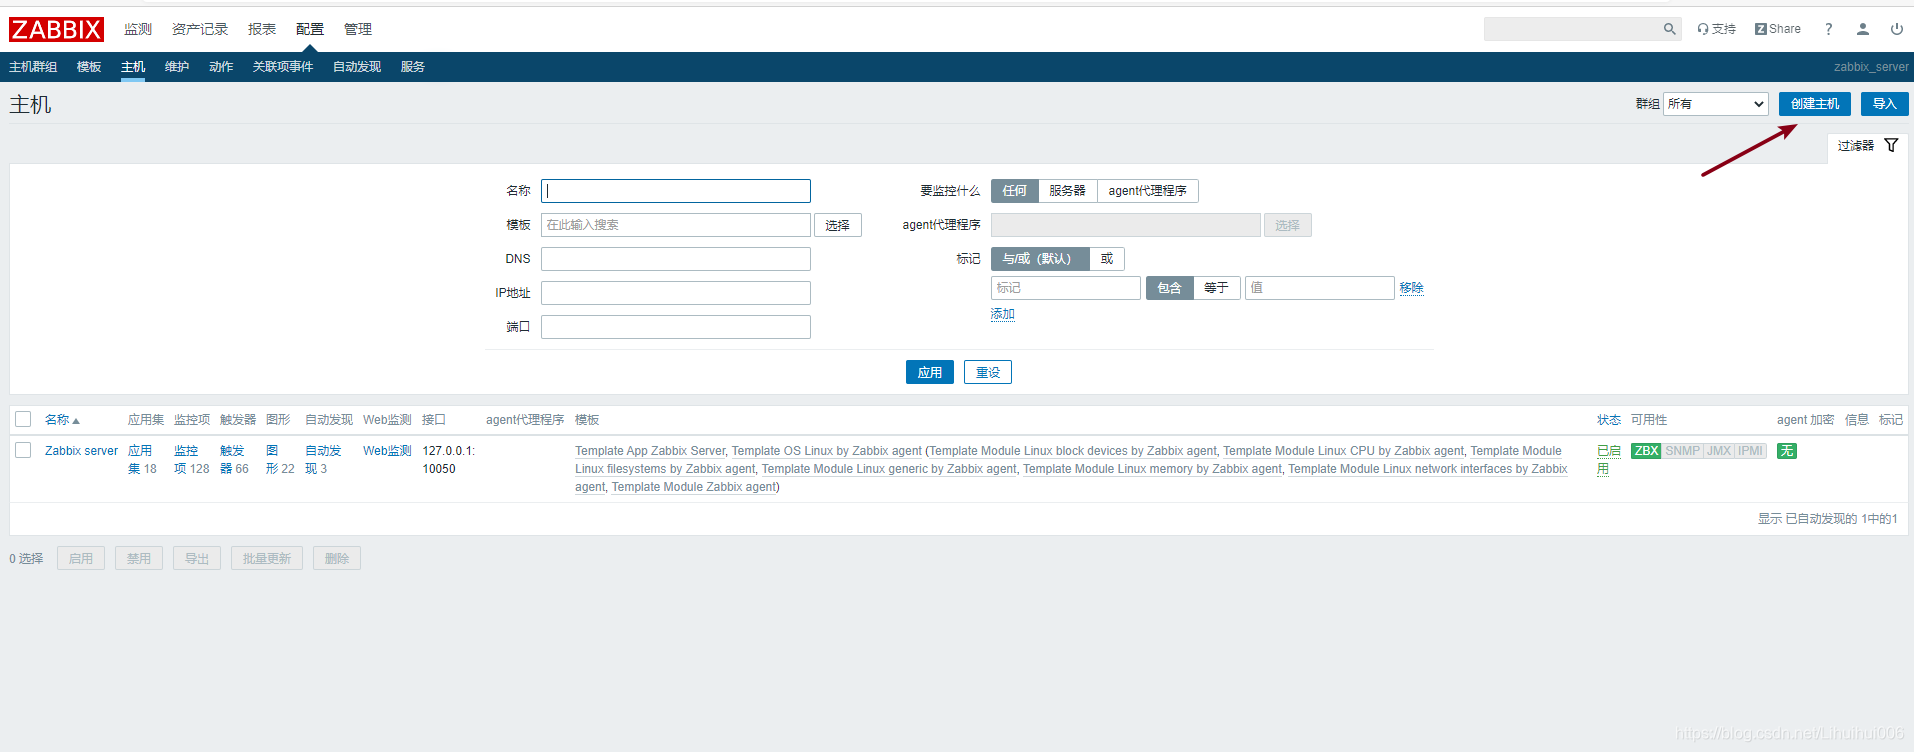
Task: Open 应用集 18 link
Action: [x=140, y=460]
